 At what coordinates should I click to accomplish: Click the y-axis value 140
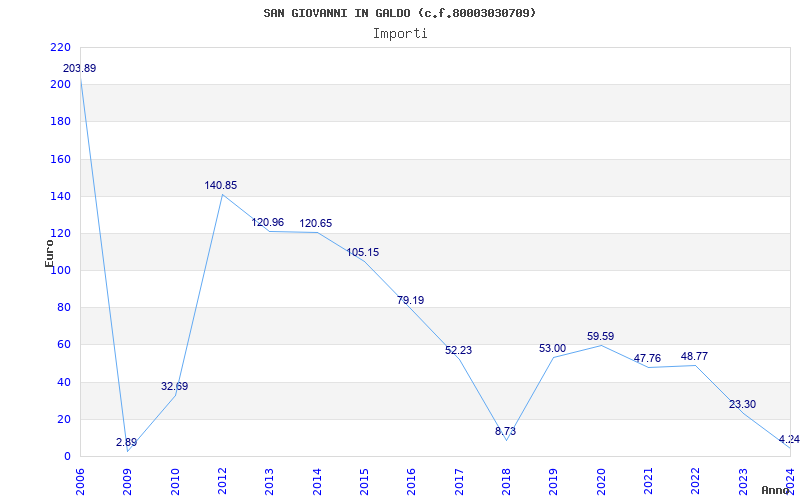tap(60, 196)
